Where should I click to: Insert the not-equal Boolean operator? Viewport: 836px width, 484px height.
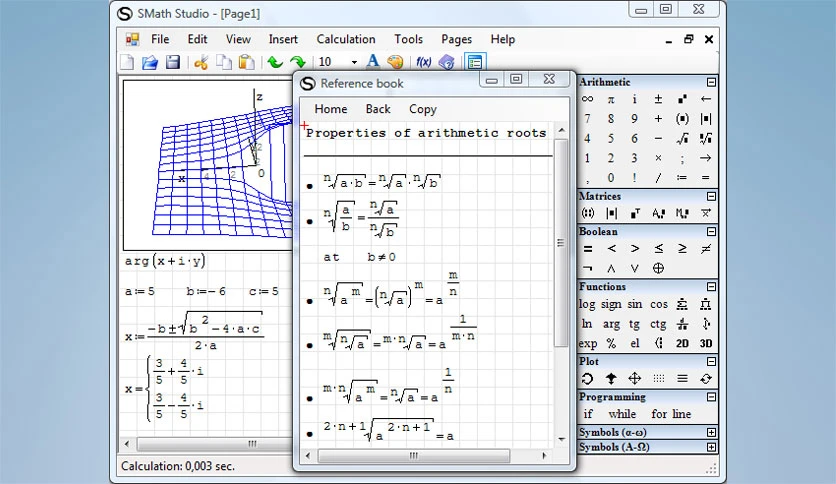coord(706,248)
